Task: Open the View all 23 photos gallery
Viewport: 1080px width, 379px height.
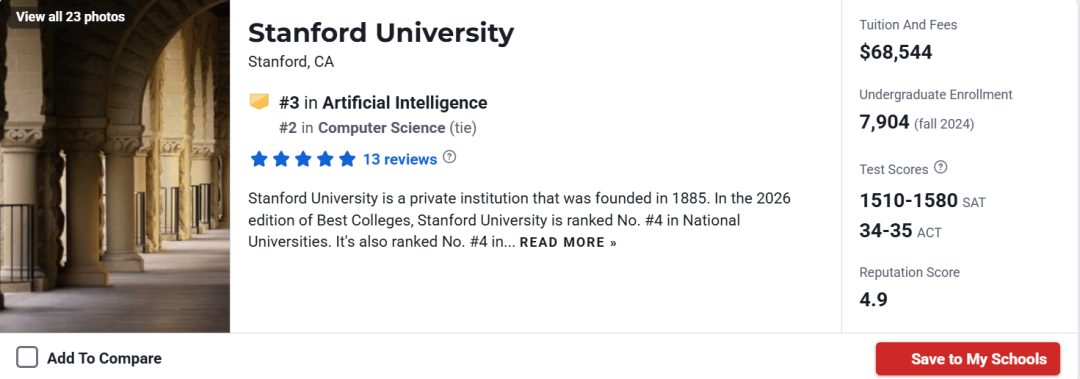Action: (x=70, y=17)
